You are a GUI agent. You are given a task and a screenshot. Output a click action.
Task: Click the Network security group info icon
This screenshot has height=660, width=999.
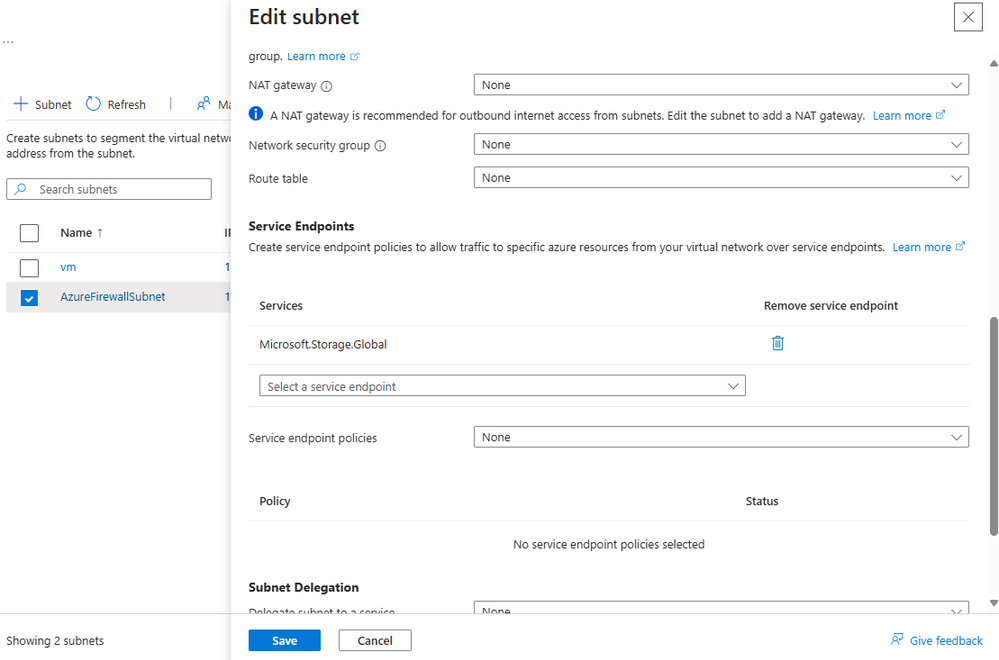[x=380, y=146]
